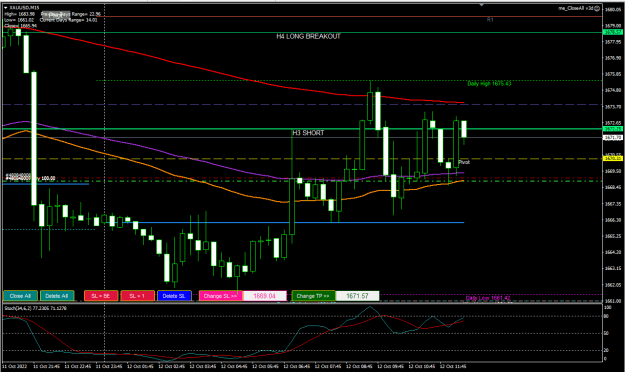
Task: Select the Pivot label on the chart
Action: (x=464, y=162)
